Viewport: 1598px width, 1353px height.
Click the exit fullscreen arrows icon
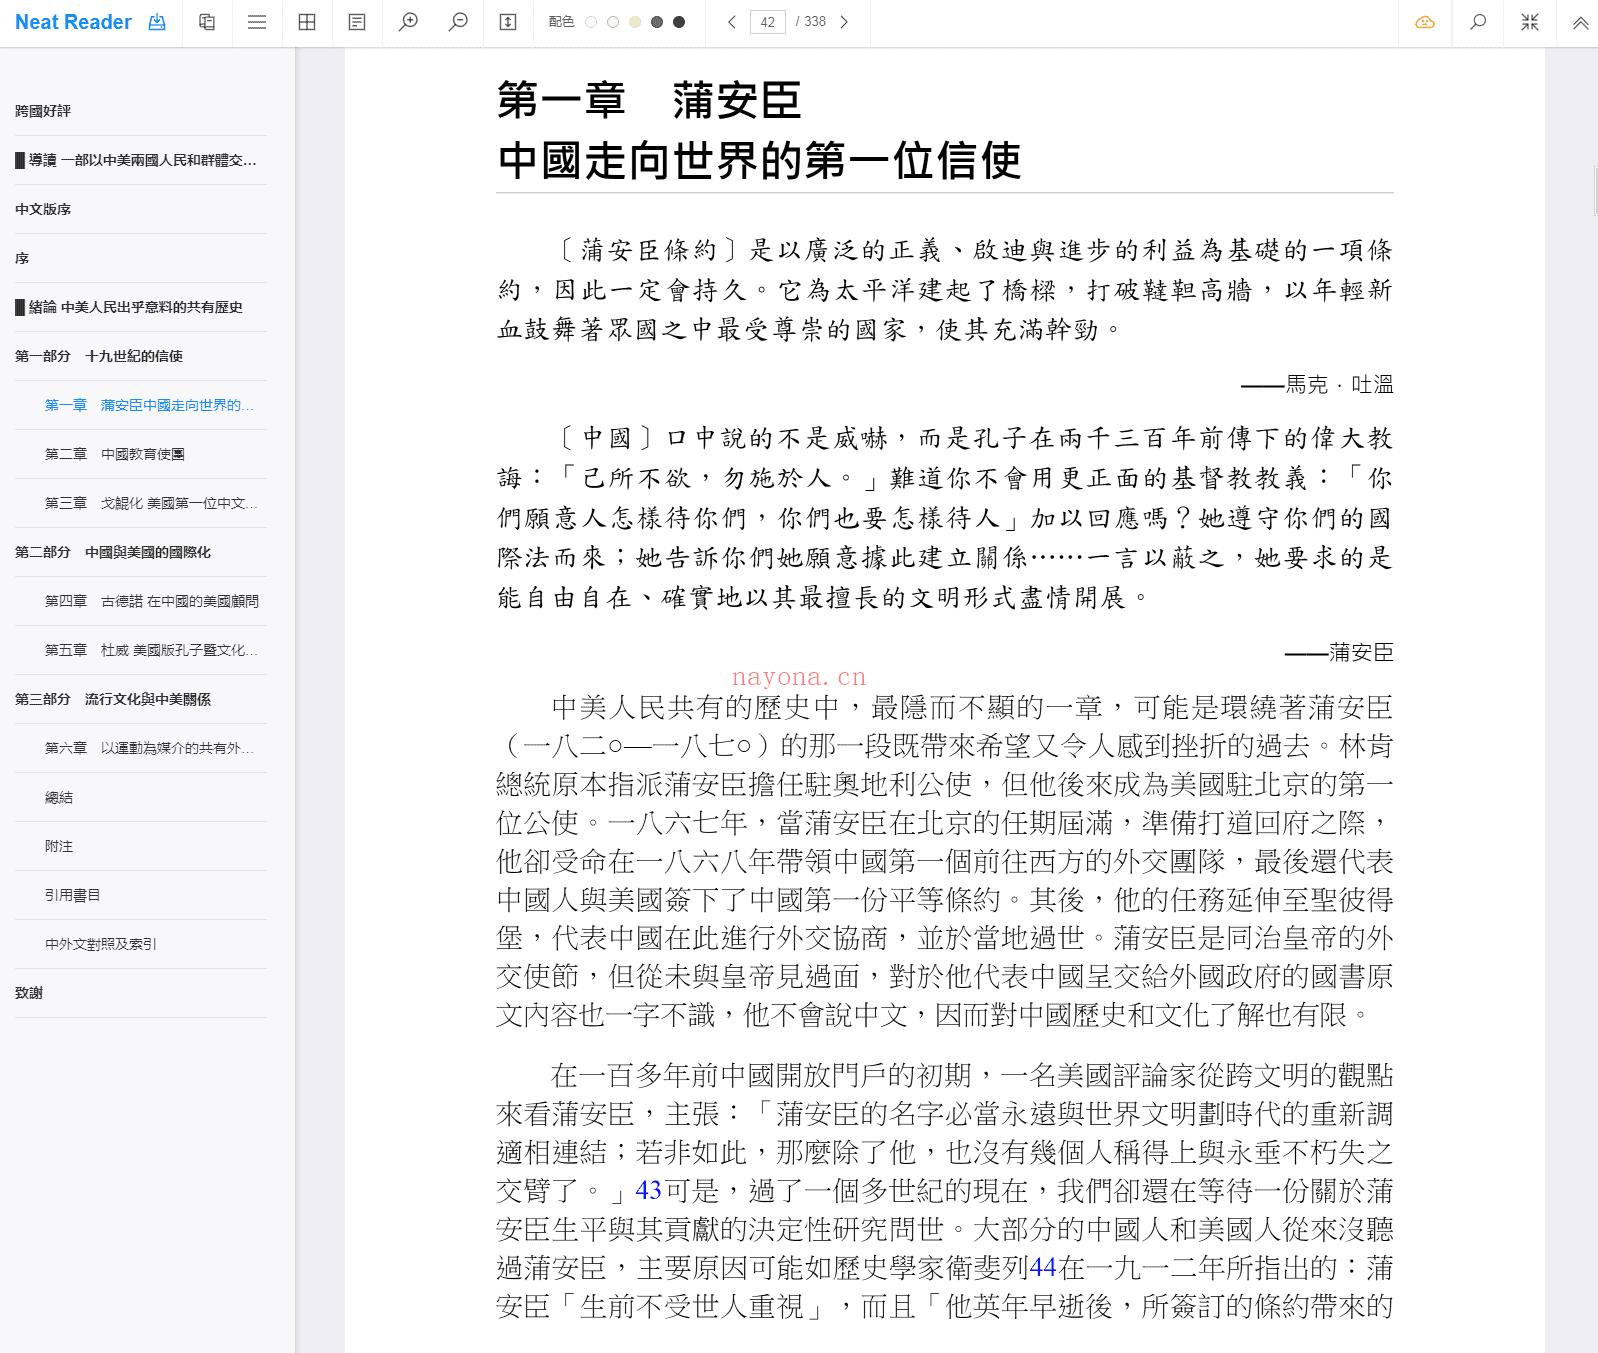point(1530,22)
